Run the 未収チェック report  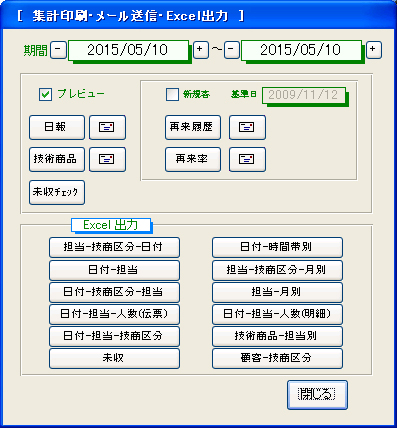(57, 192)
